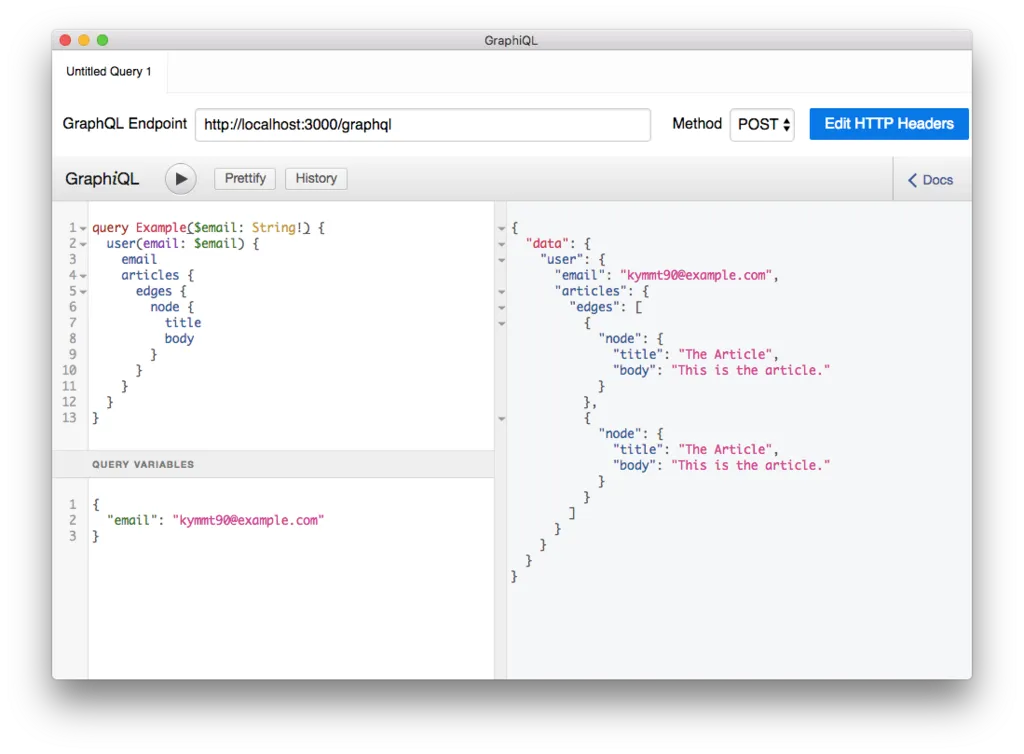1024x754 pixels.
Task: Collapse the user object in the results pane
Action: click(501, 259)
